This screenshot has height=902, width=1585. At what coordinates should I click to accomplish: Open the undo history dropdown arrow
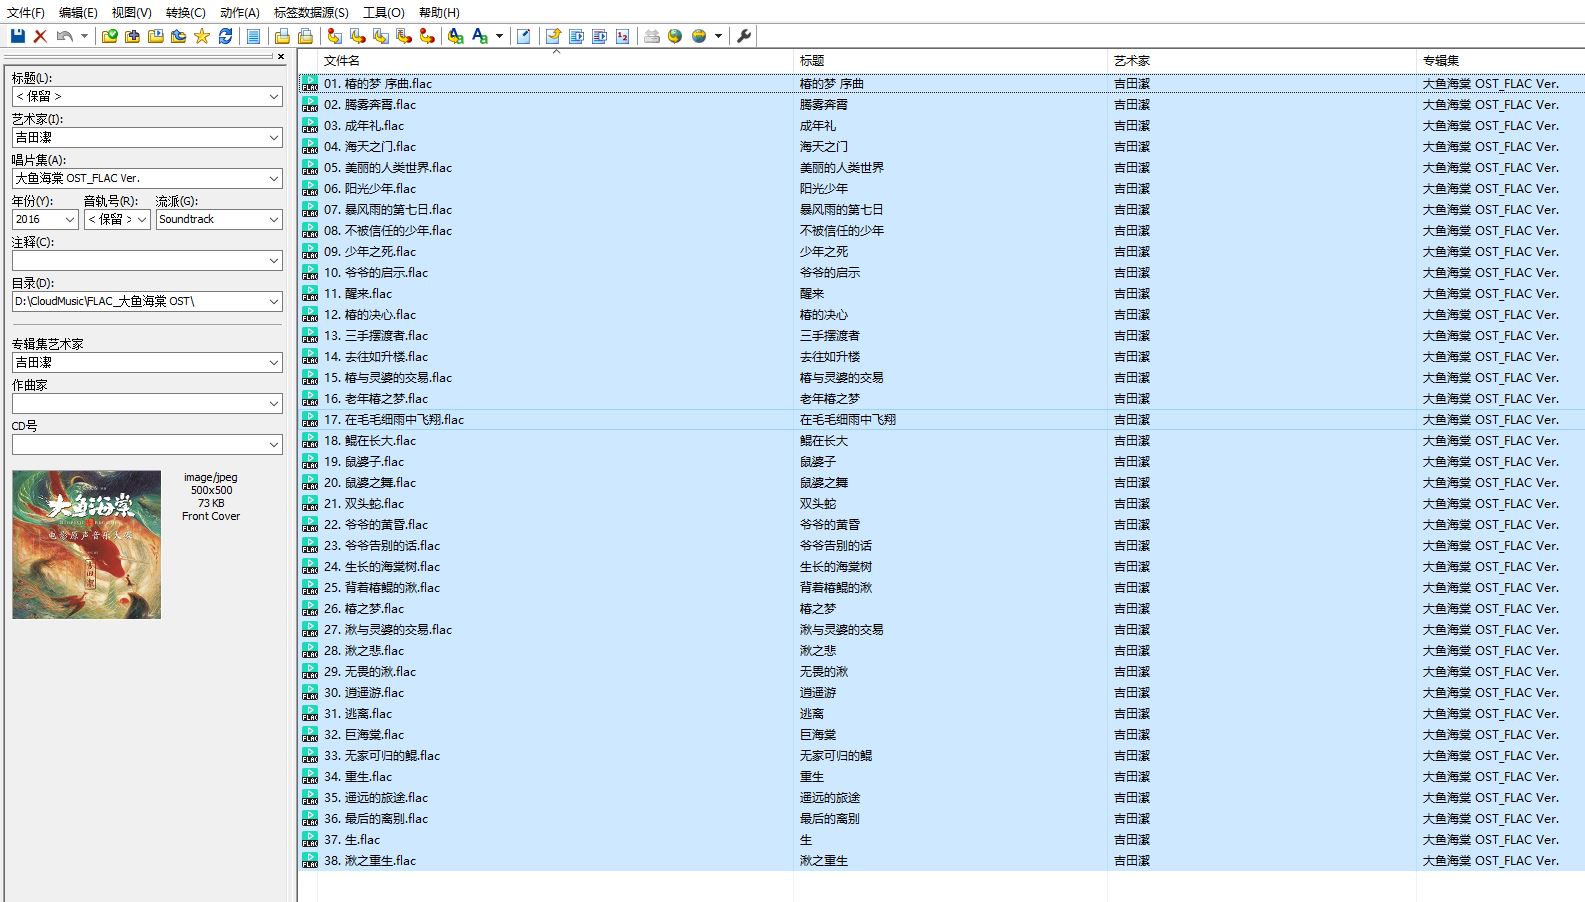point(84,36)
